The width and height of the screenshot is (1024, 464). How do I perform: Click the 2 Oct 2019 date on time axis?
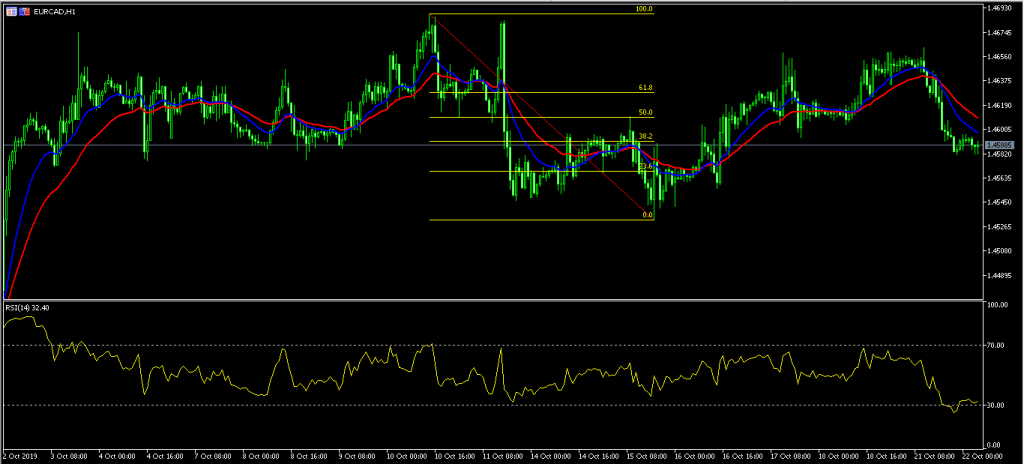20,456
